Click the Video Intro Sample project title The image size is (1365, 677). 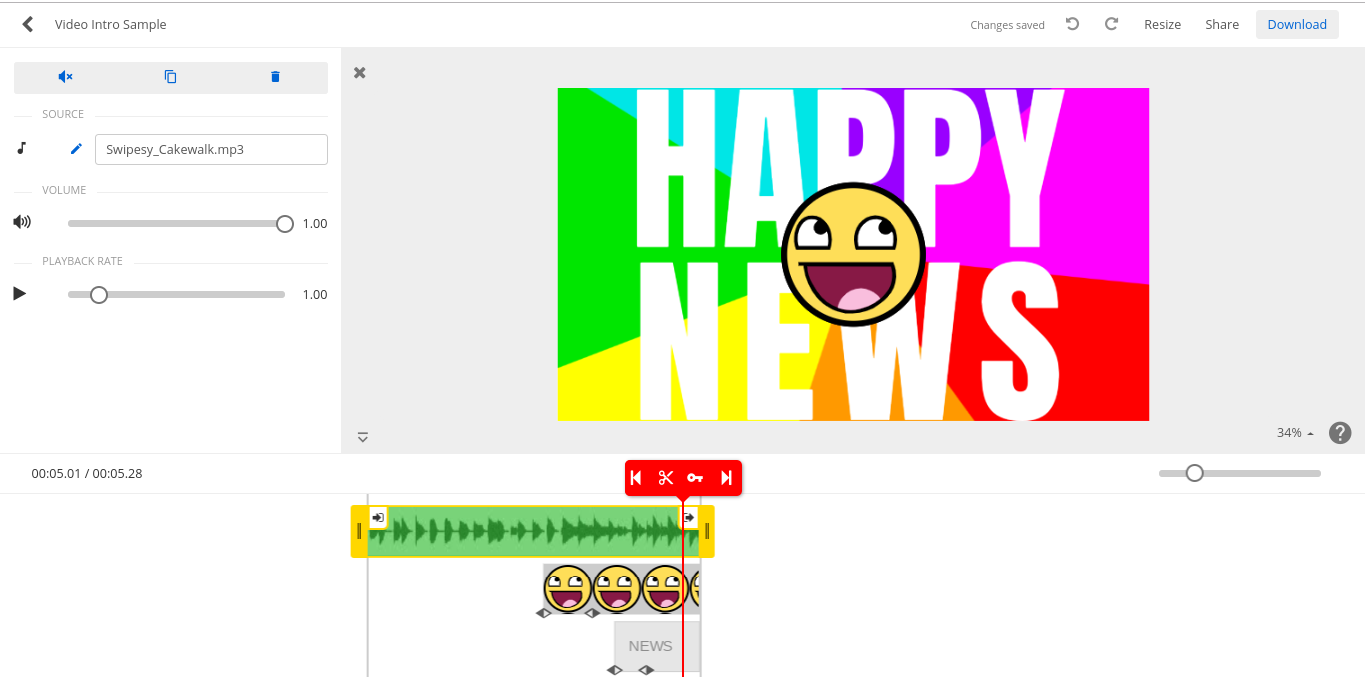111,24
